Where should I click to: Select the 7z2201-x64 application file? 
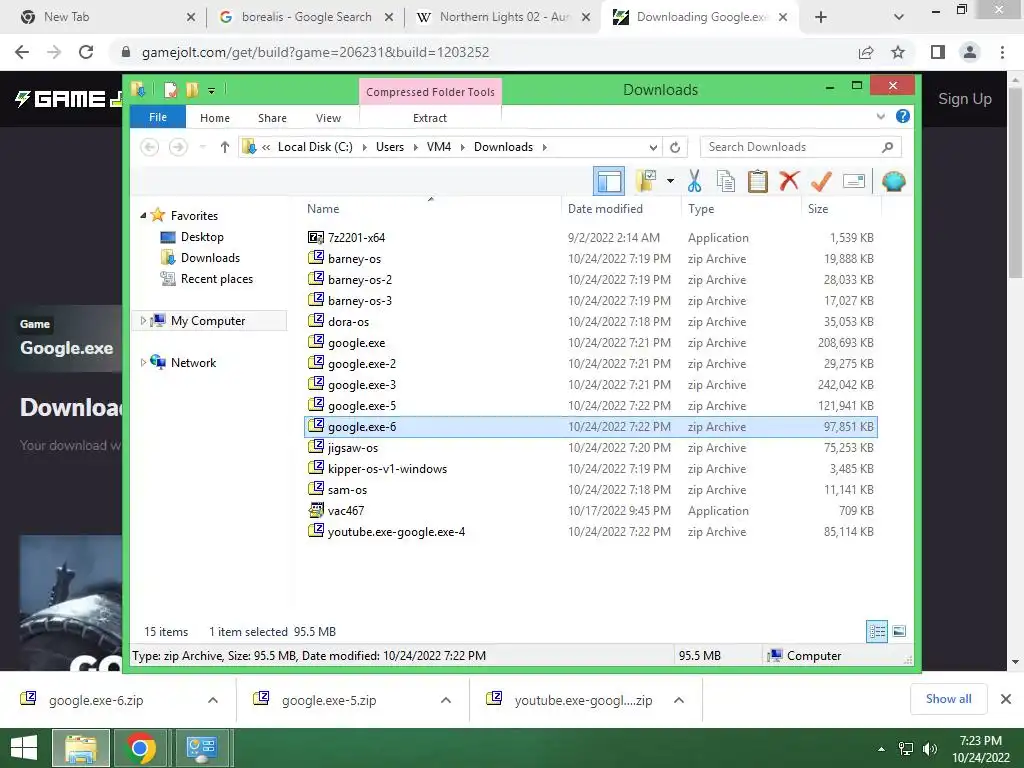click(x=590, y=238)
